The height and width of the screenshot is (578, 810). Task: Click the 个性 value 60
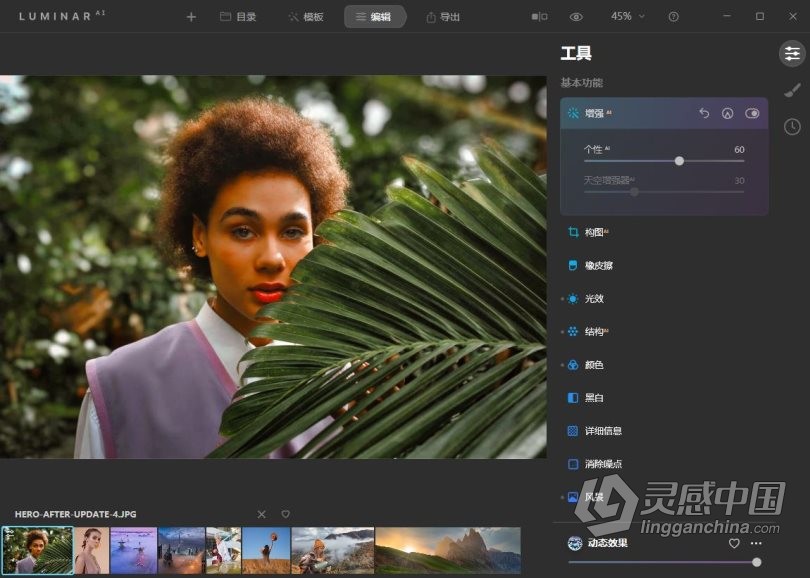[x=739, y=149]
